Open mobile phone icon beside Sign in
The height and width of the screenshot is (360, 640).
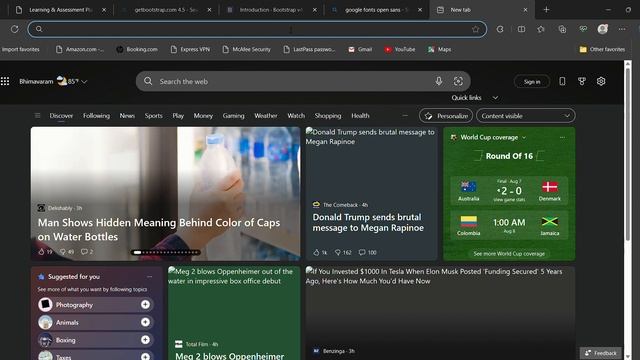coord(562,81)
